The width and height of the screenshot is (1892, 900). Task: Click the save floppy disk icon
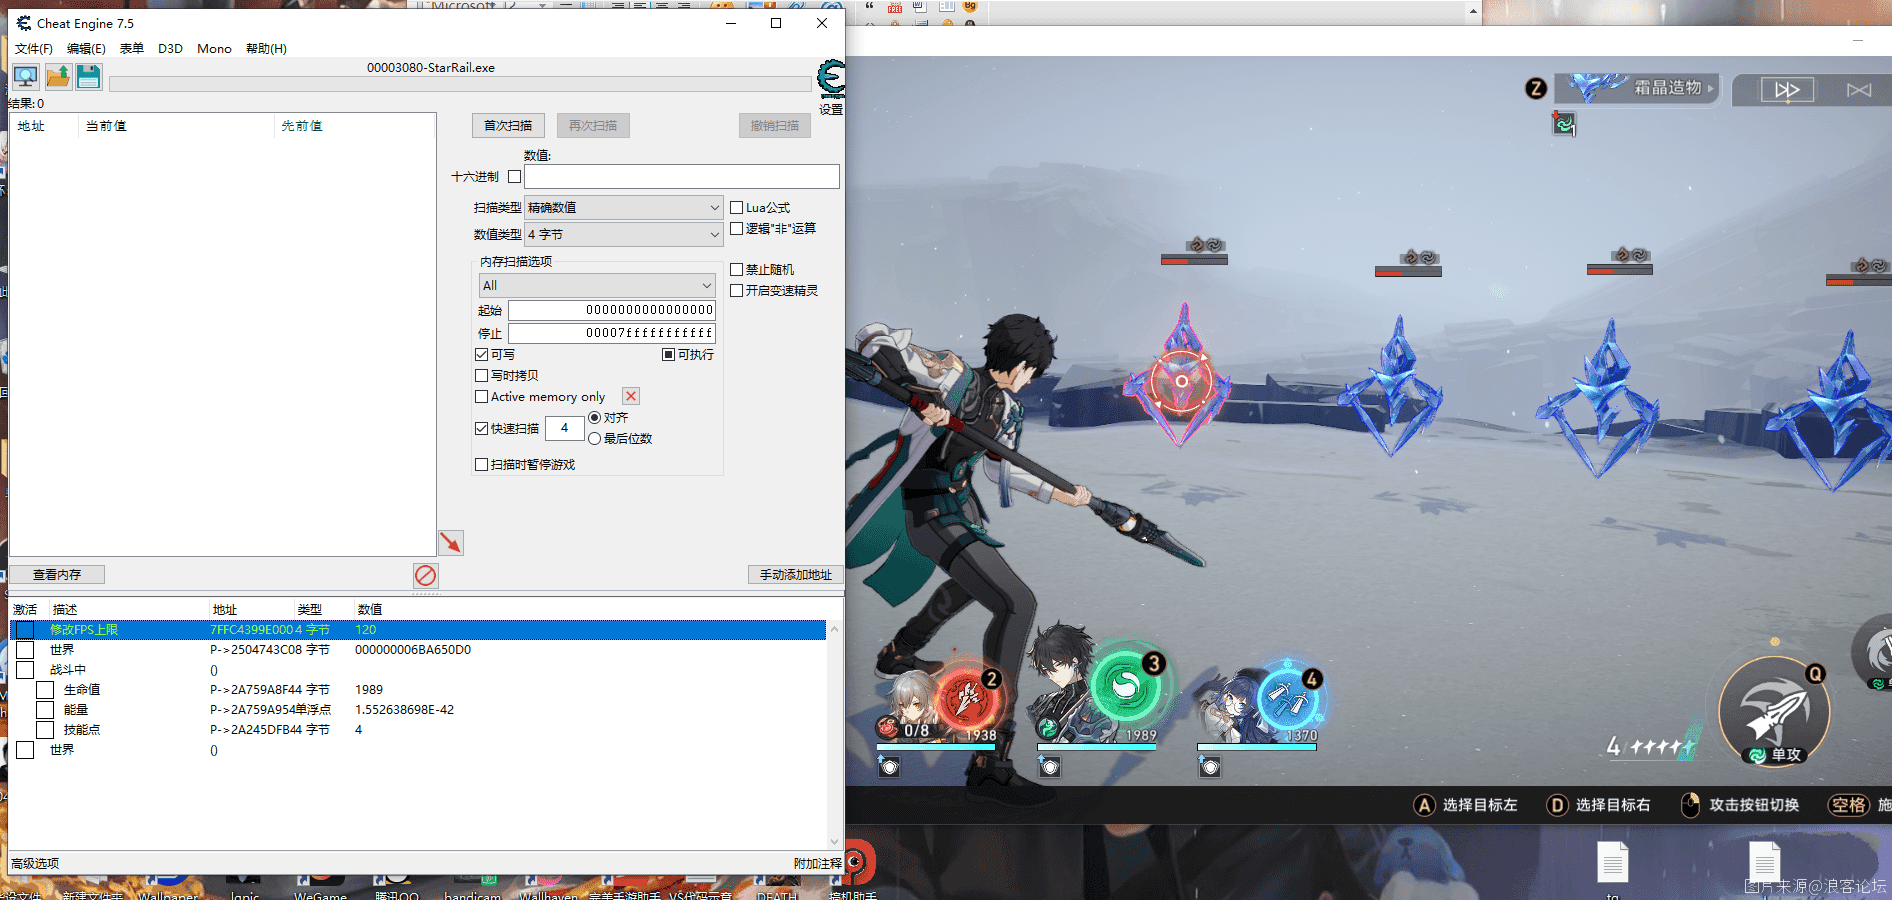(x=88, y=77)
